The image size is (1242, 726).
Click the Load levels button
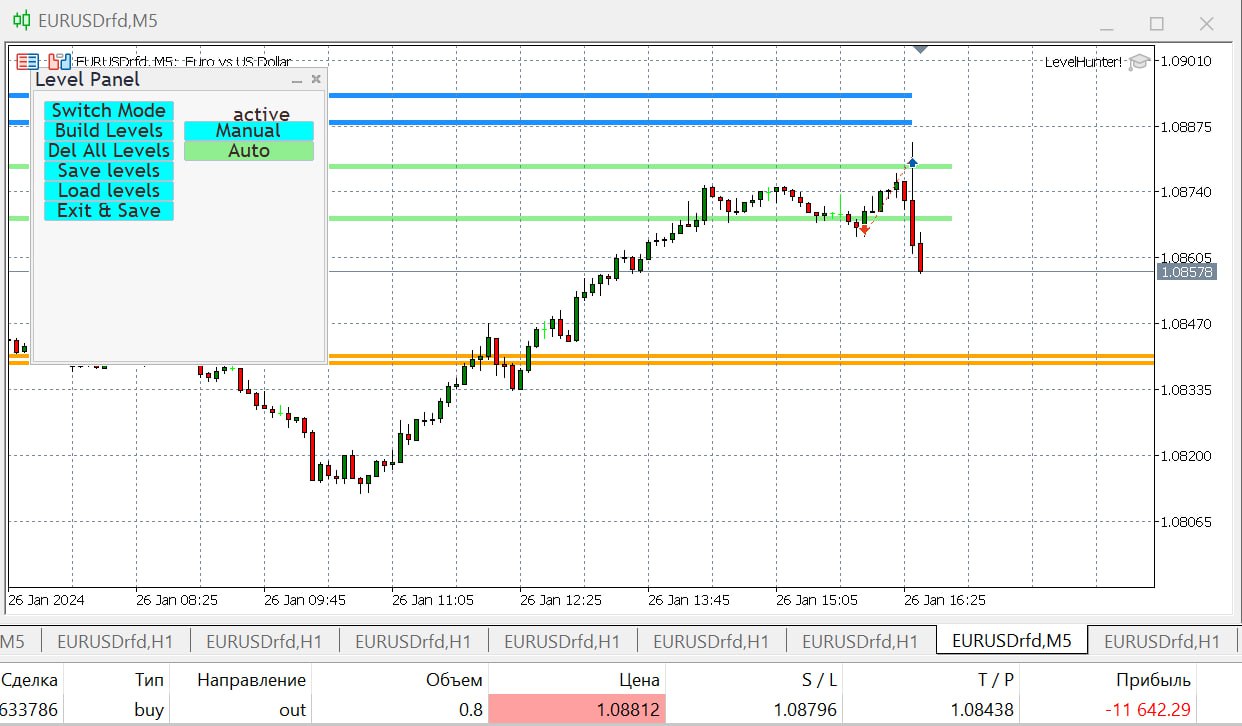(108, 191)
